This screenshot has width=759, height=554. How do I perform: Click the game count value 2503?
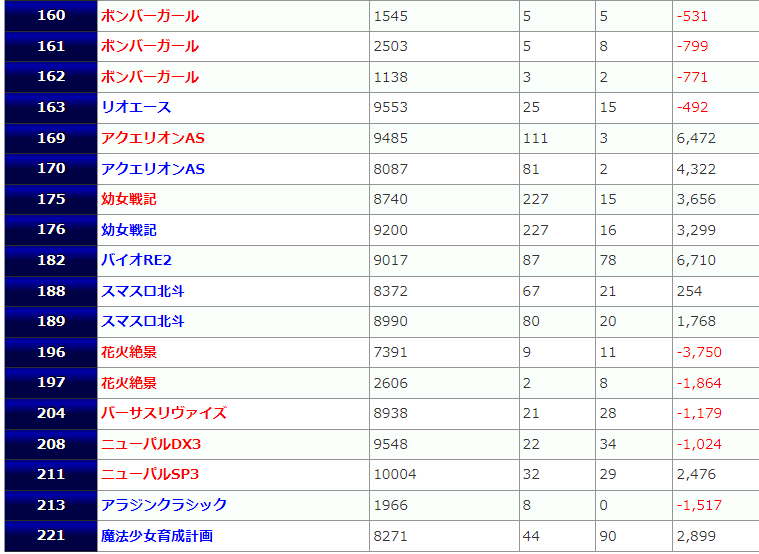click(391, 46)
